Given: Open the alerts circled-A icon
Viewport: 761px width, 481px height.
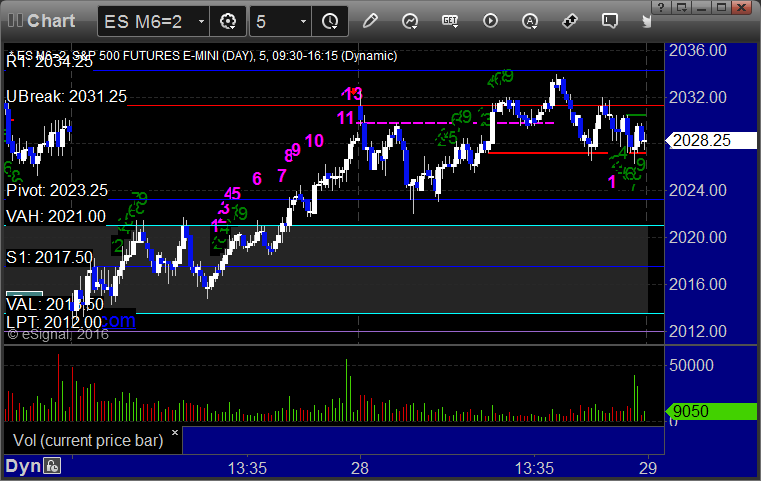Looking at the screenshot, I should click(x=530, y=21).
